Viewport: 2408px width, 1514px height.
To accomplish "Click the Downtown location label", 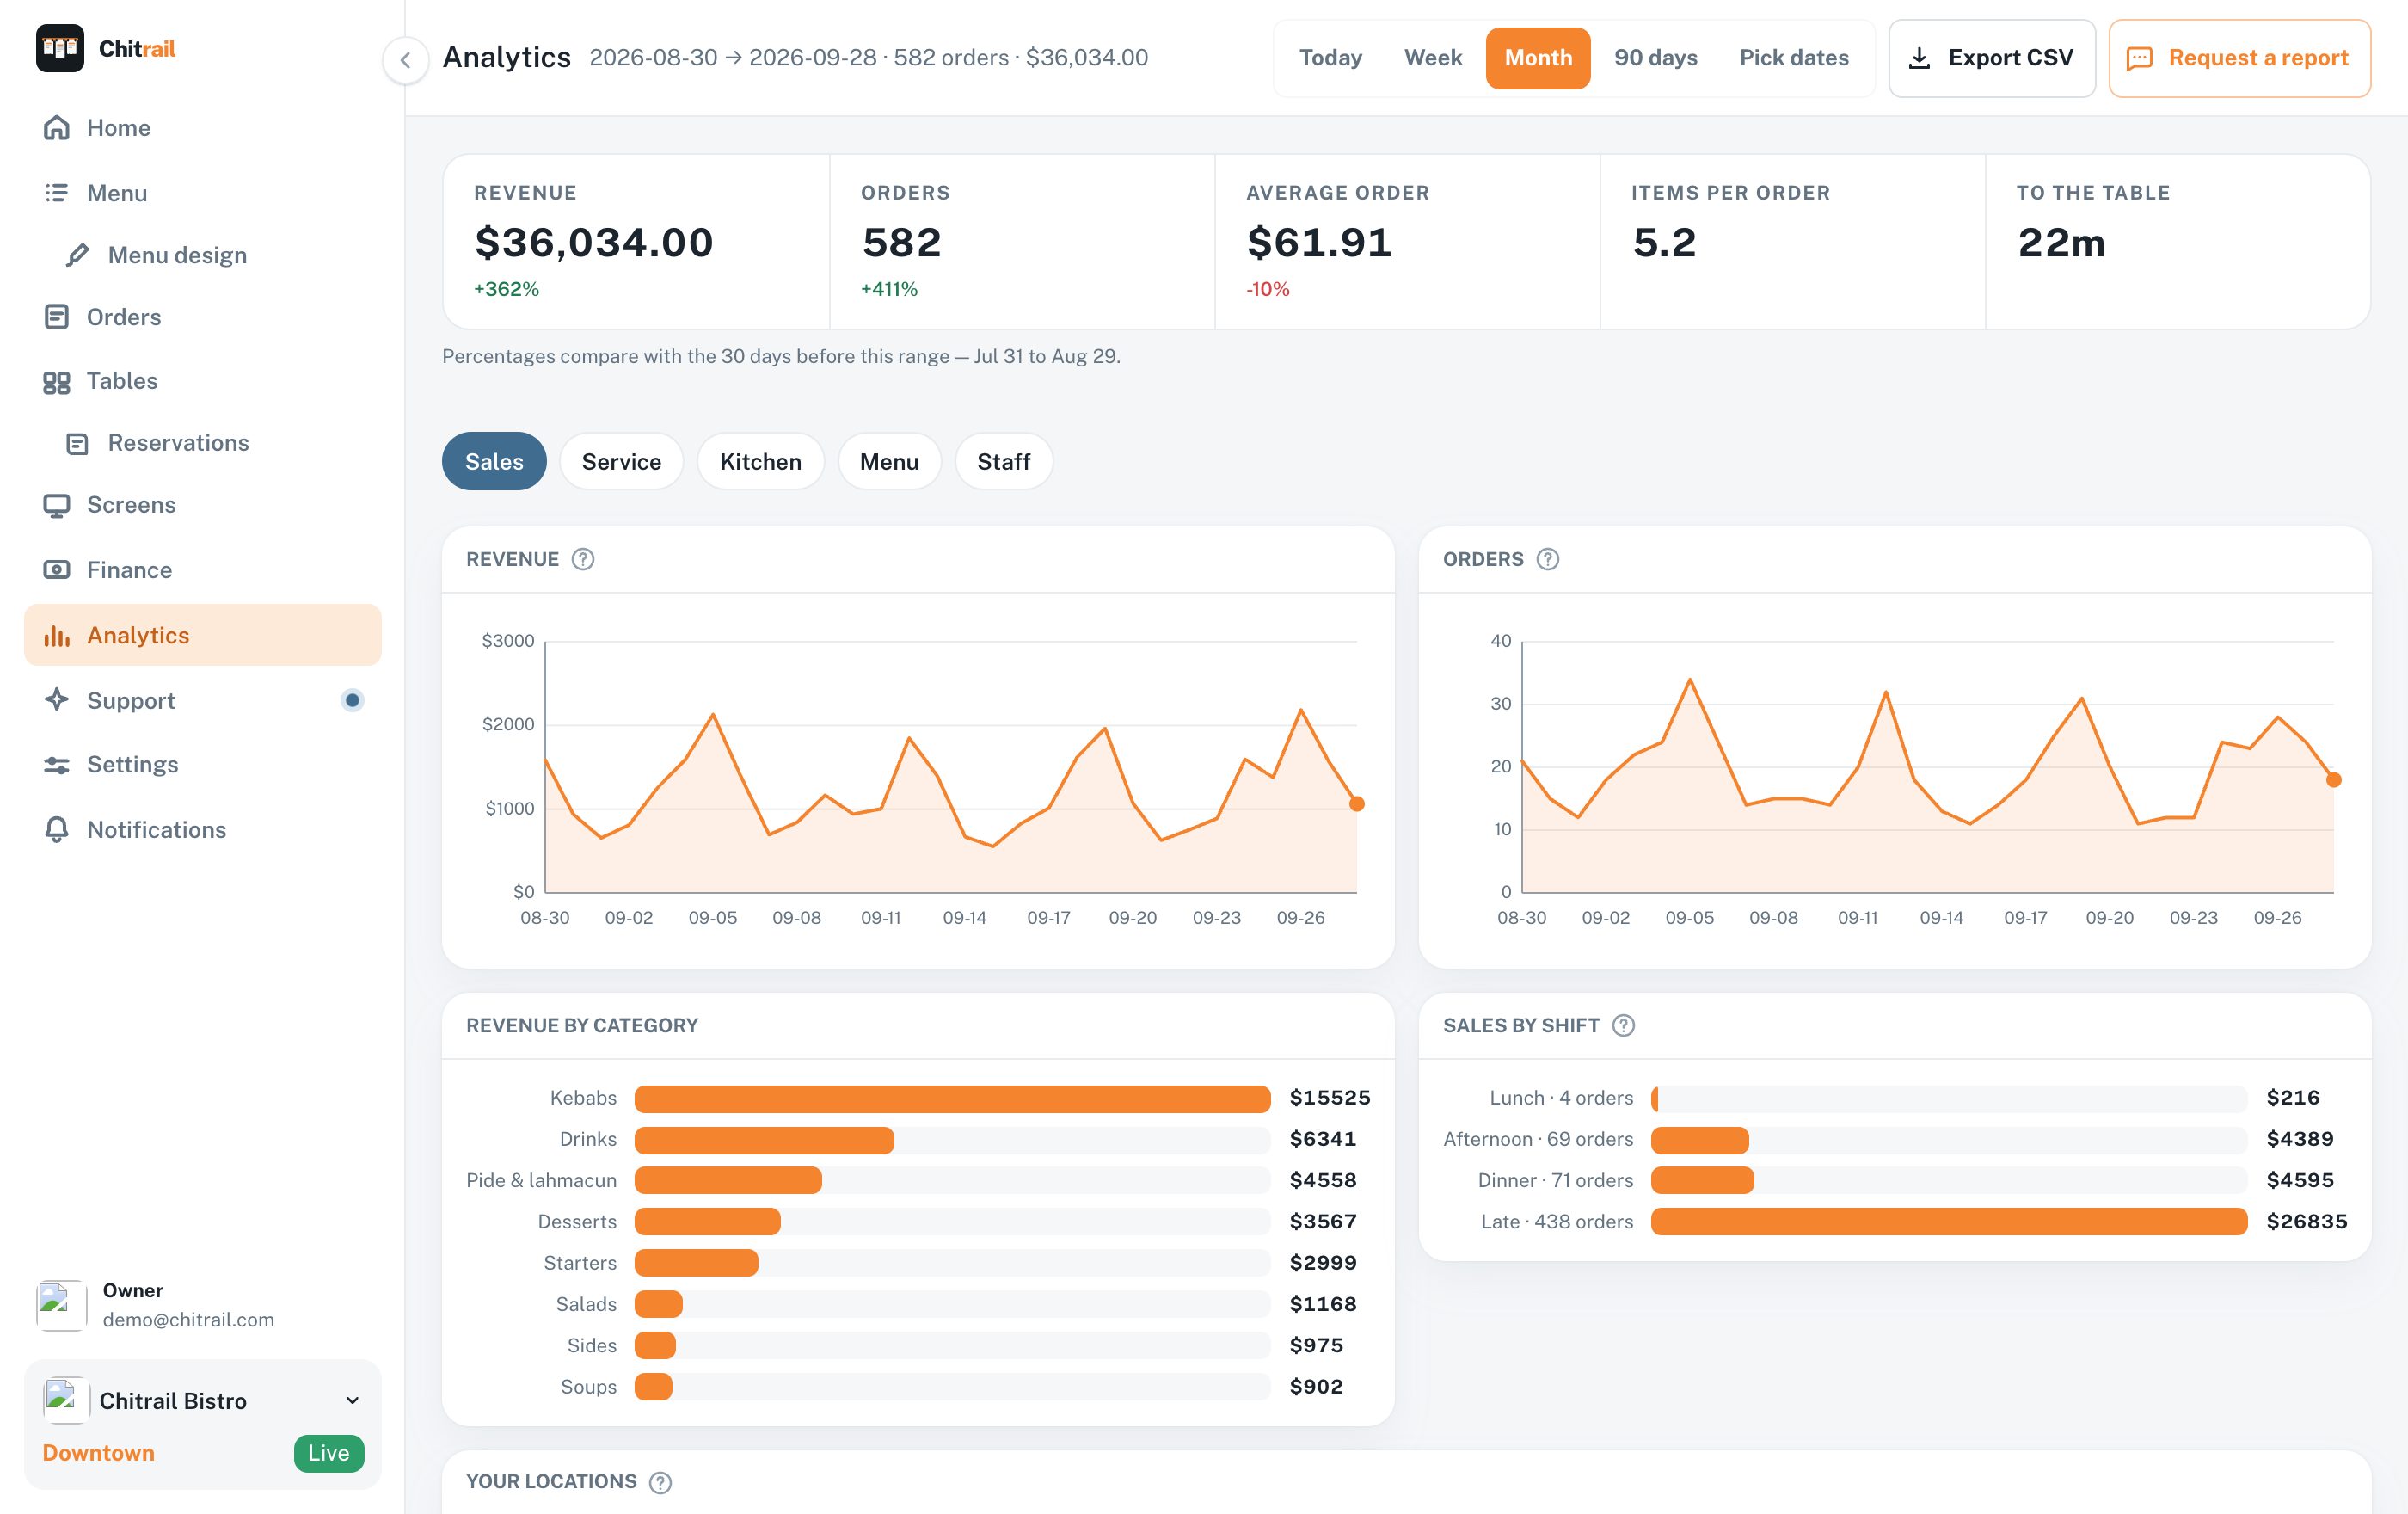I will [x=98, y=1454].
